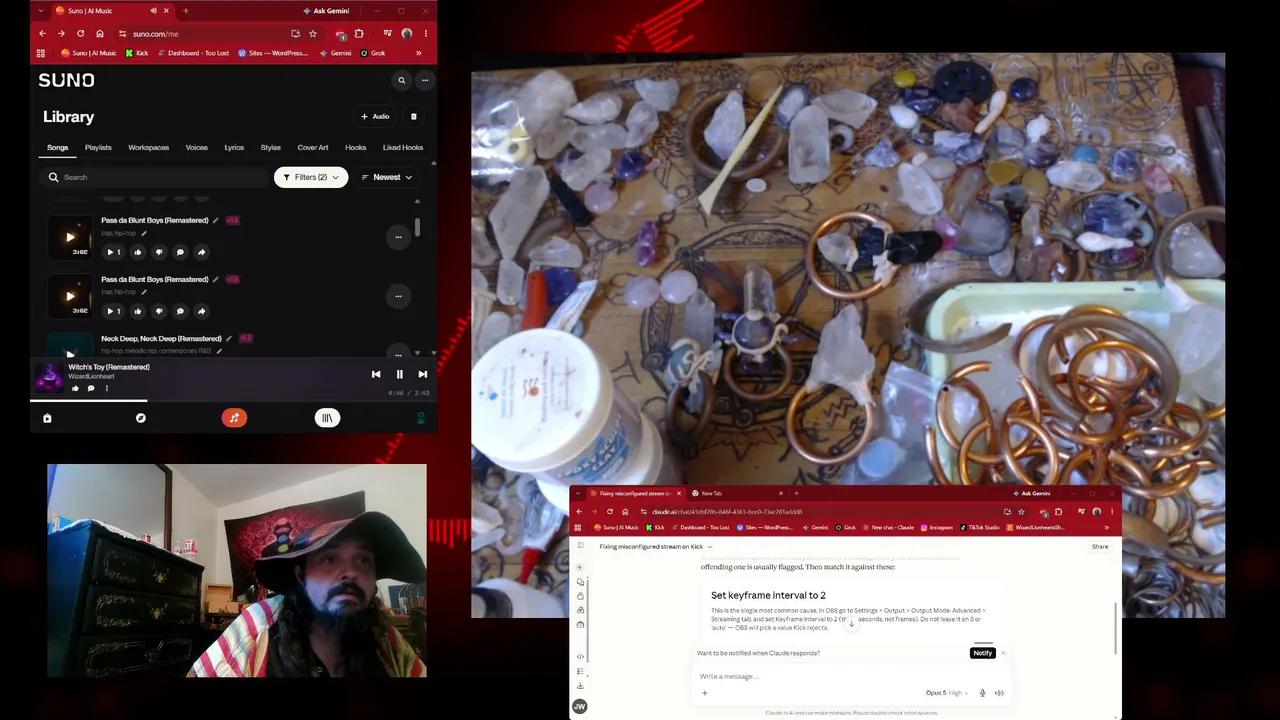Toggle the Claude sidebar panel icon

[x=580, y=546]
